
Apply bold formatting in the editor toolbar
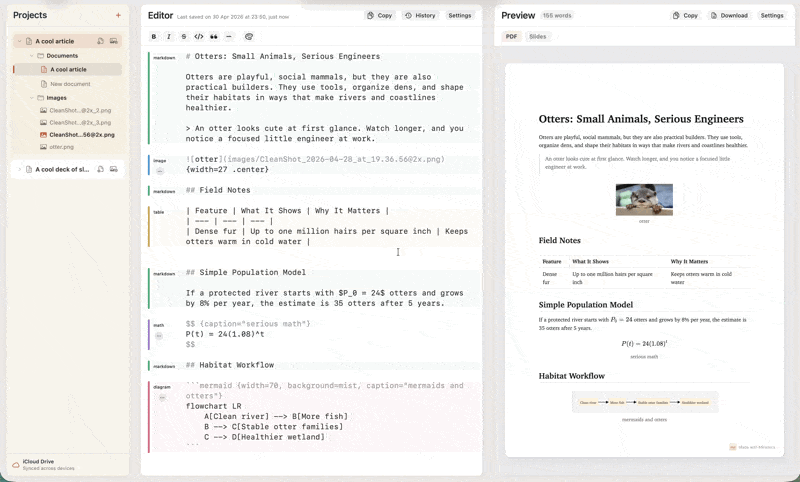click(154, 37)
